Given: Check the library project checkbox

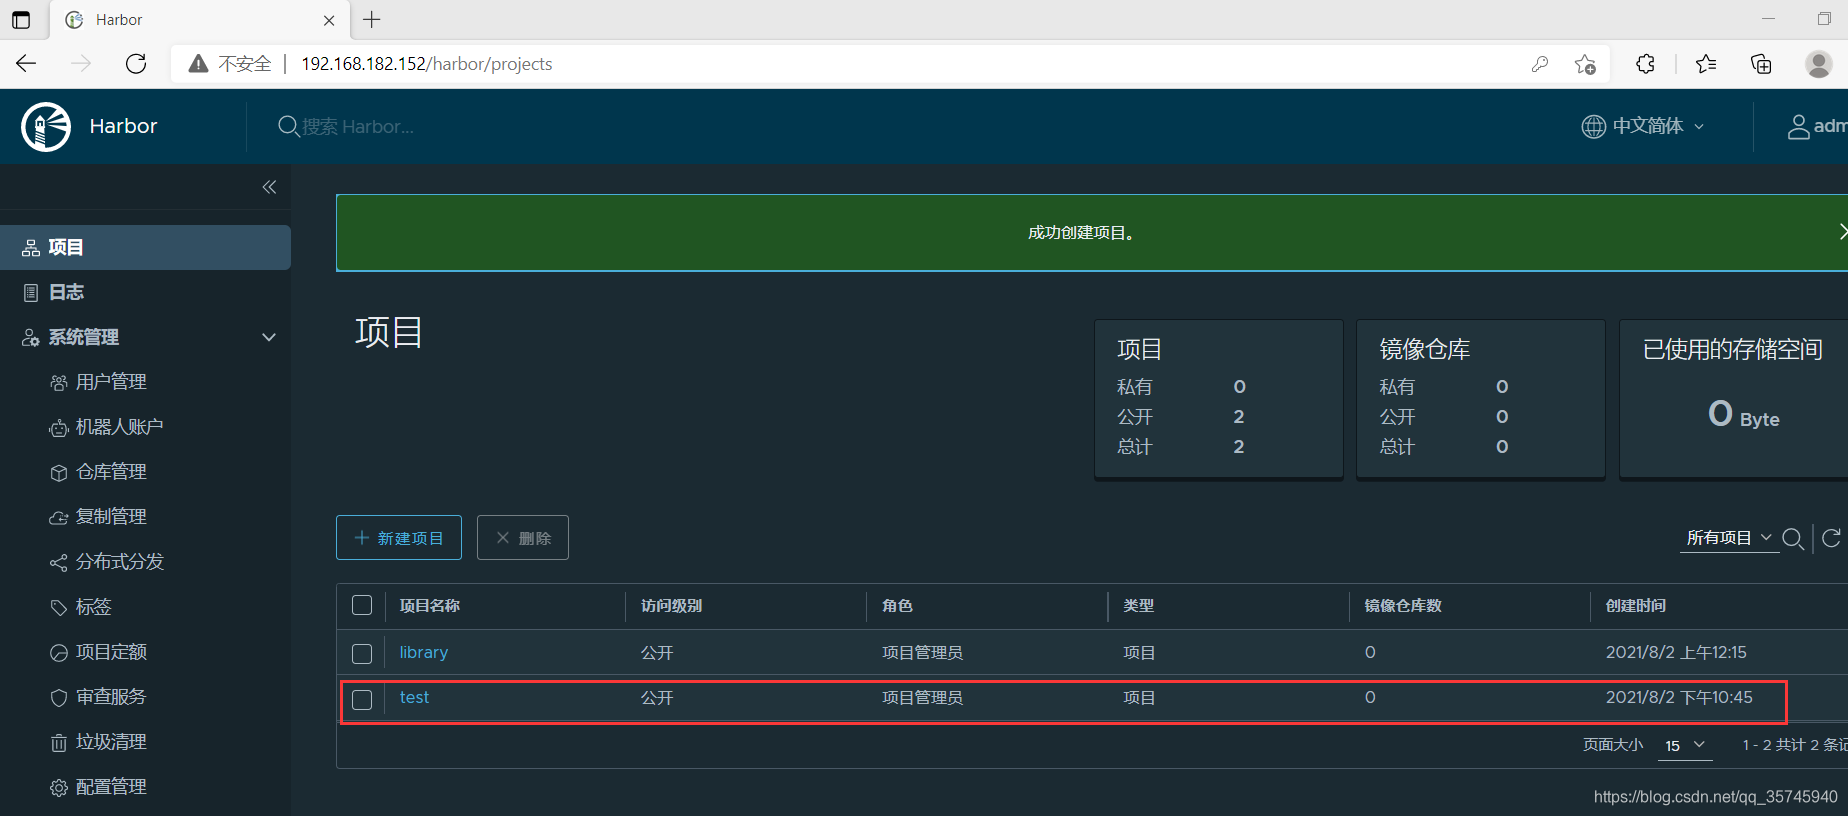Looking at the screenshot, I should 362,653.
